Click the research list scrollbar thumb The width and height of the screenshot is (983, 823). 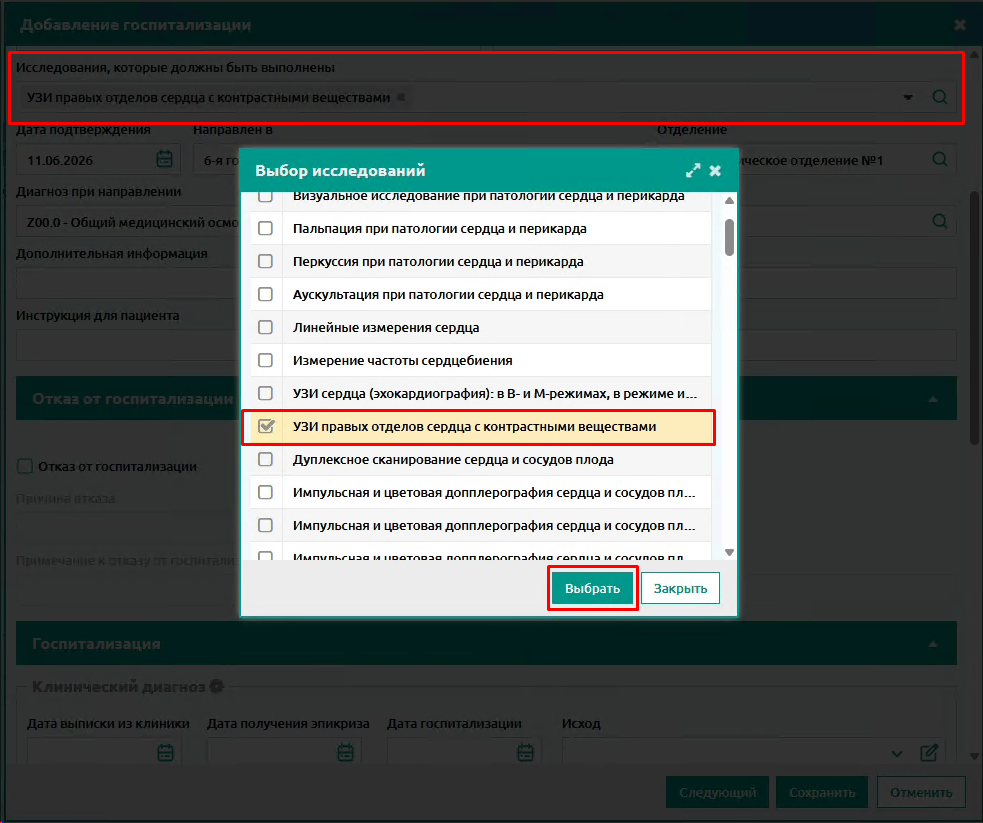click(x=729, y=237)
